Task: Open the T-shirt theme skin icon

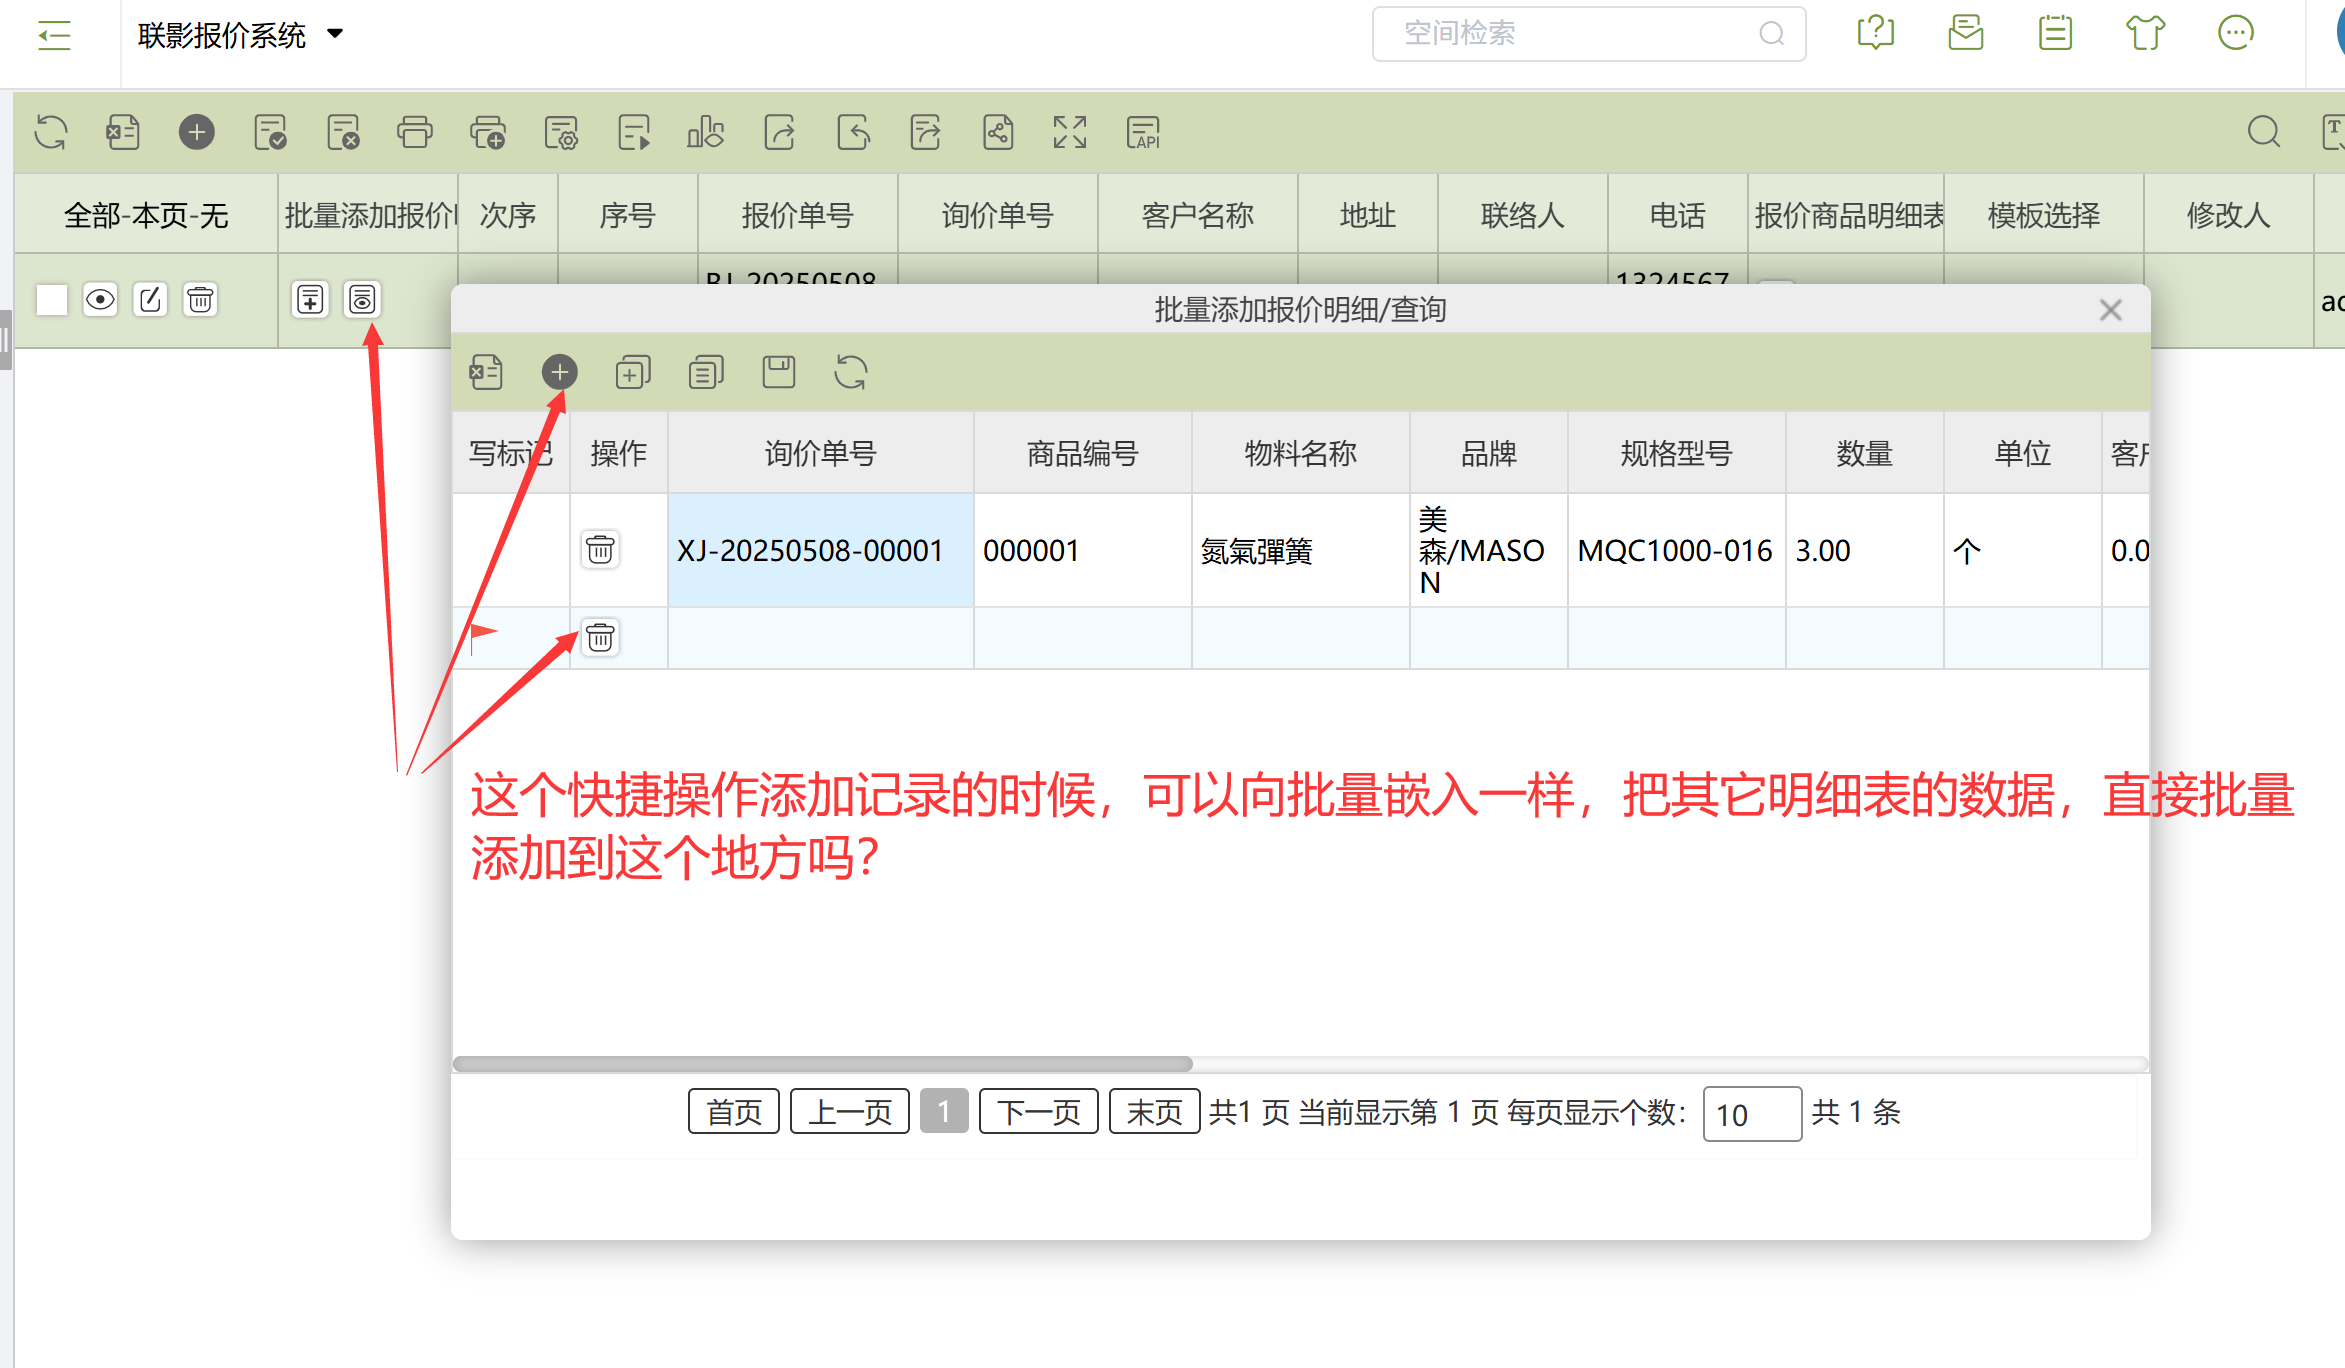Action: 2145,33
